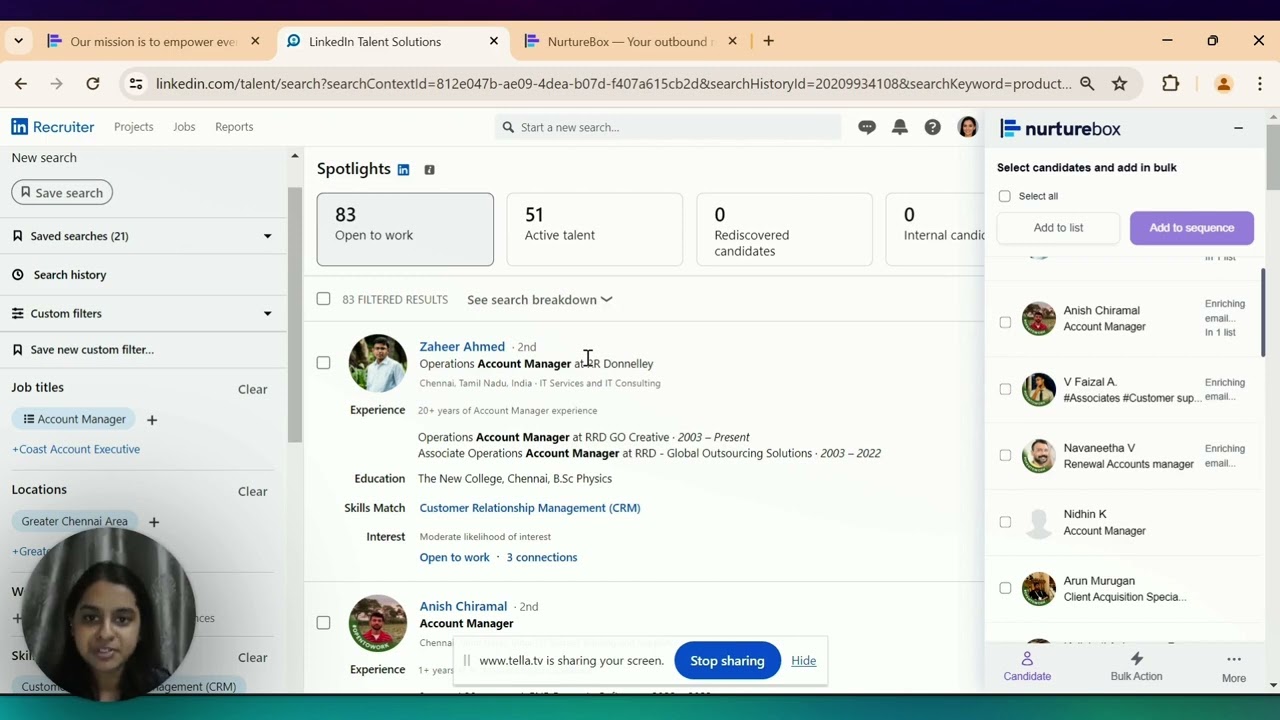
Task: Open new browser tab
Action: [768, 41]
